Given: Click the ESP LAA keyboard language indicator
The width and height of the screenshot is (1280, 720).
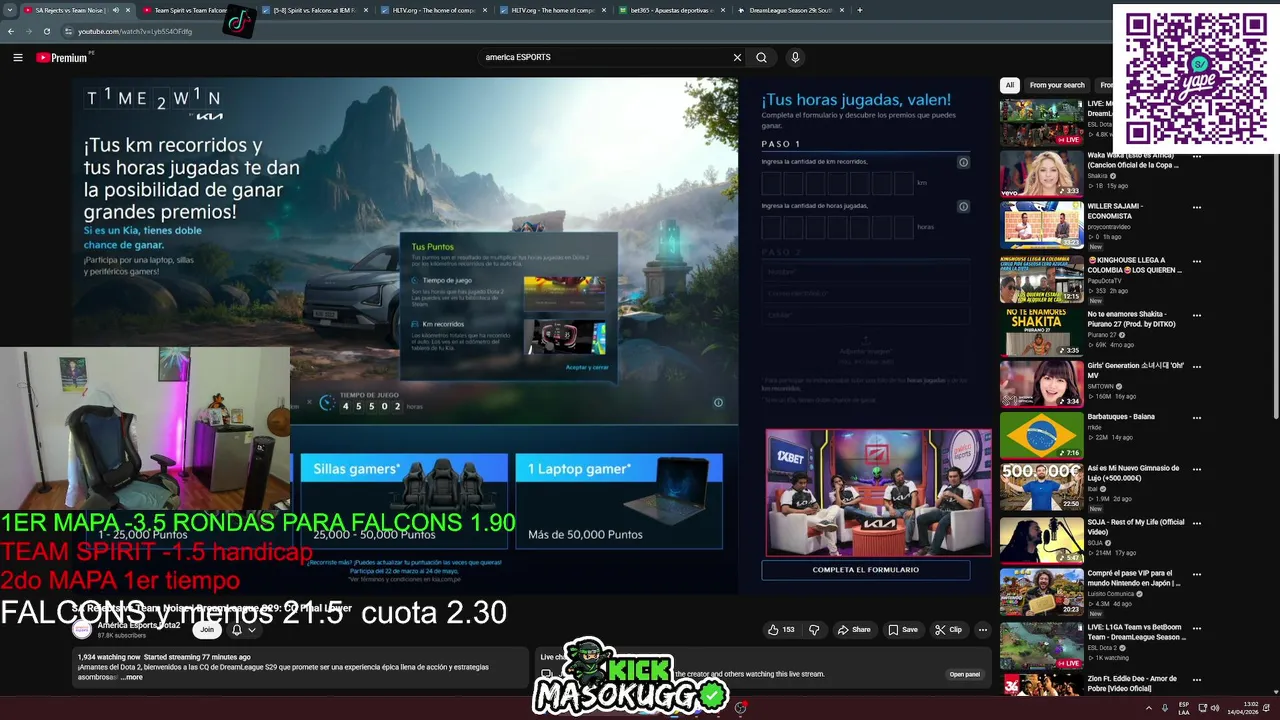Looking at the screenshot, I should [1184, 708].
